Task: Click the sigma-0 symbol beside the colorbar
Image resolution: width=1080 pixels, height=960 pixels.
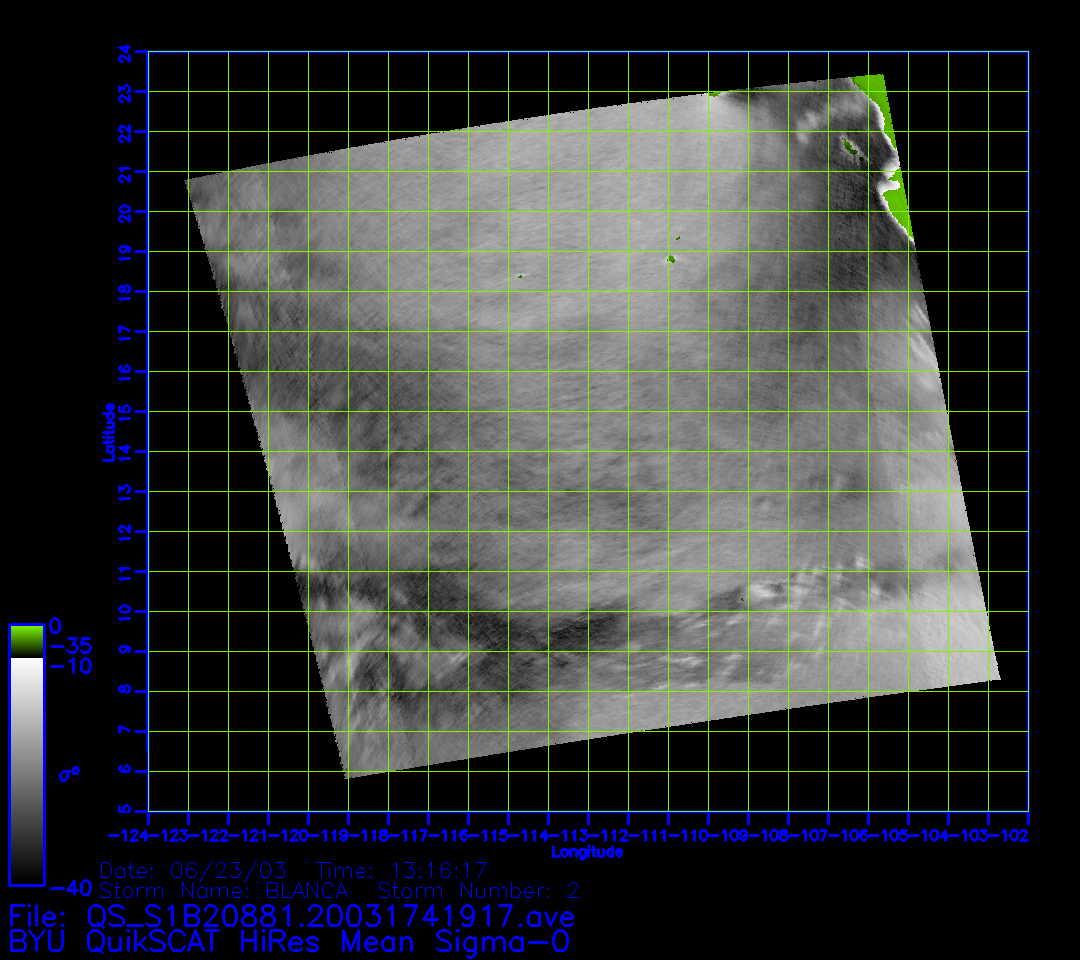Action: point(70,771)
